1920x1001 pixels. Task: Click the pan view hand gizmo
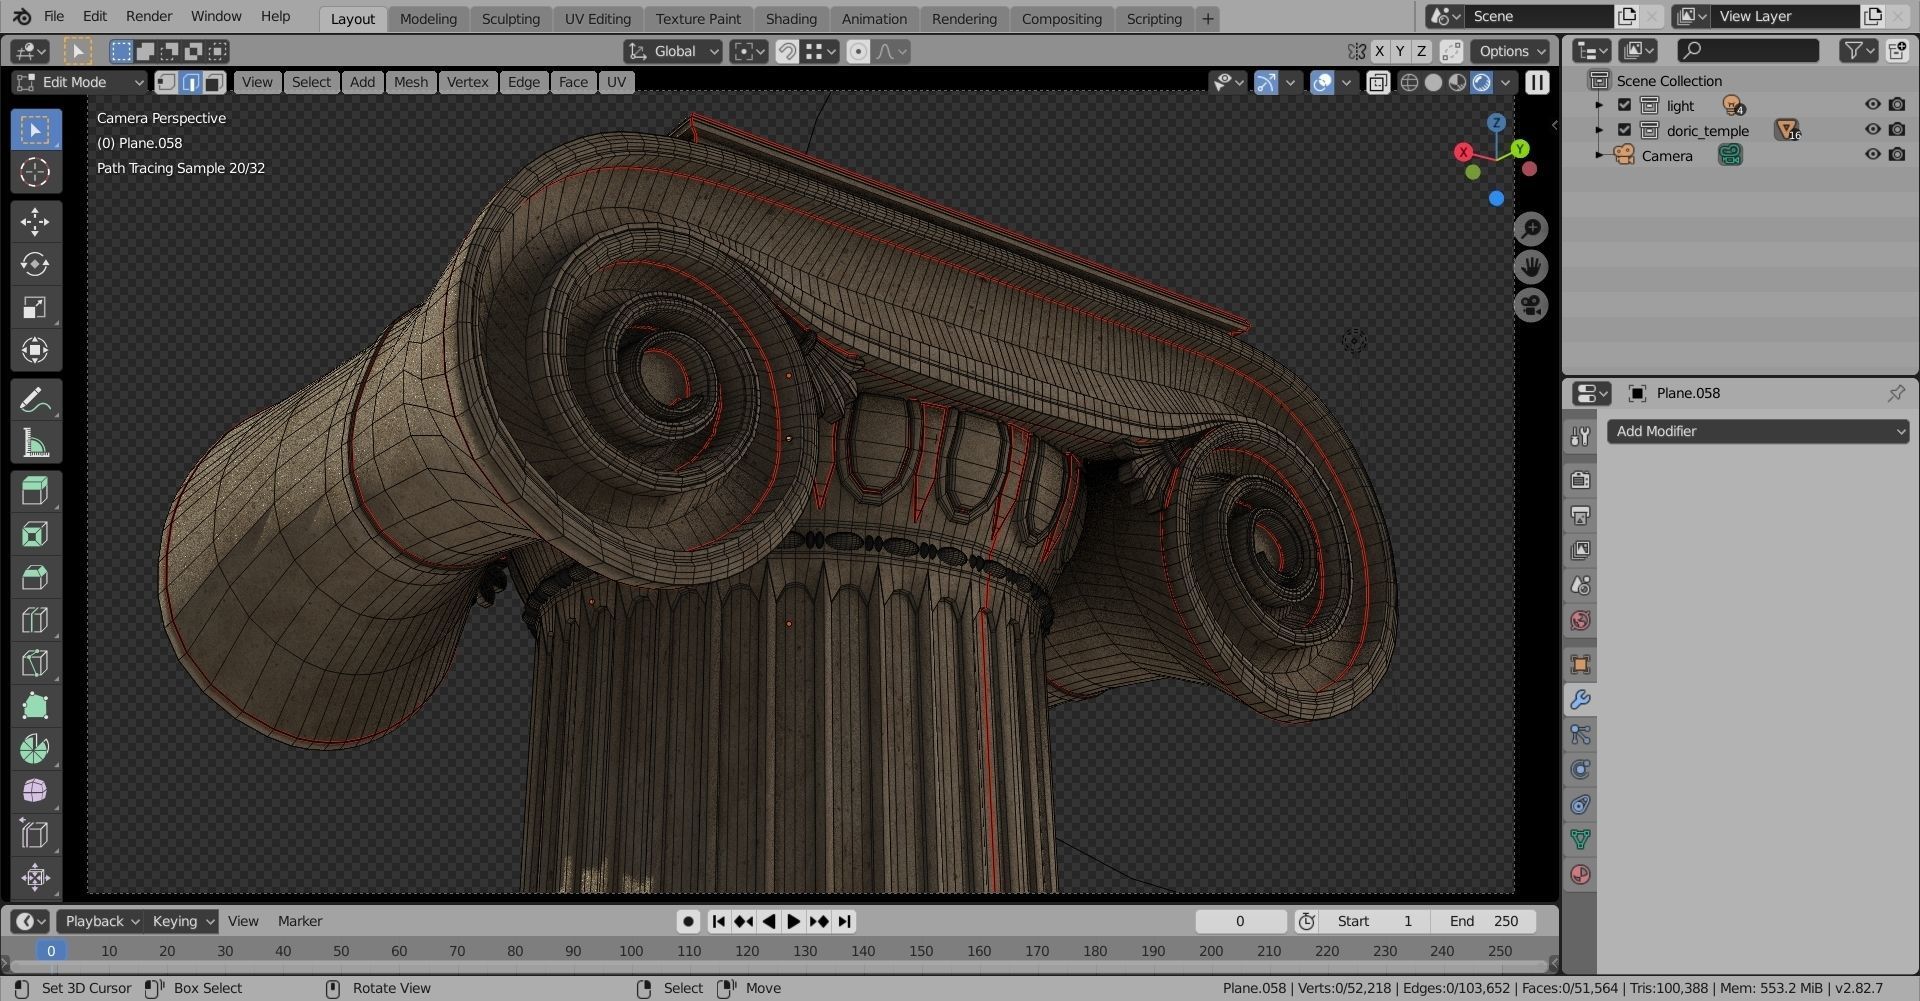[x=1531, y=267]
